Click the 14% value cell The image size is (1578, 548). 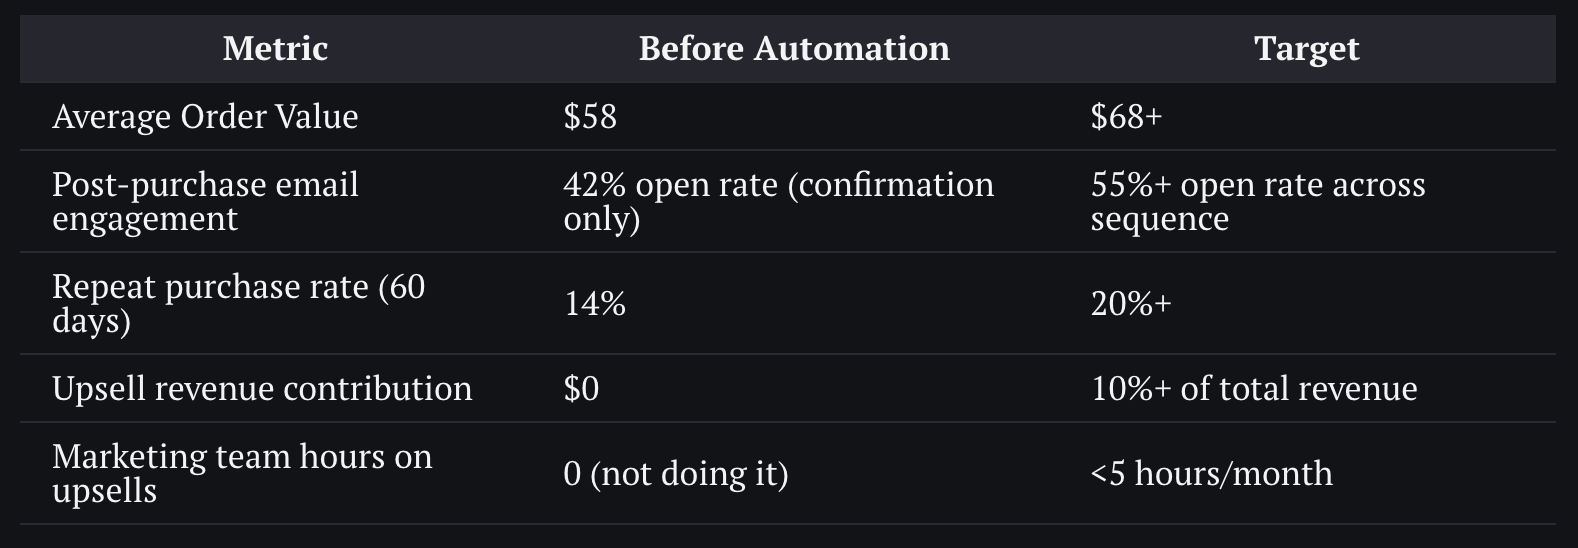(x=594, y=303)
